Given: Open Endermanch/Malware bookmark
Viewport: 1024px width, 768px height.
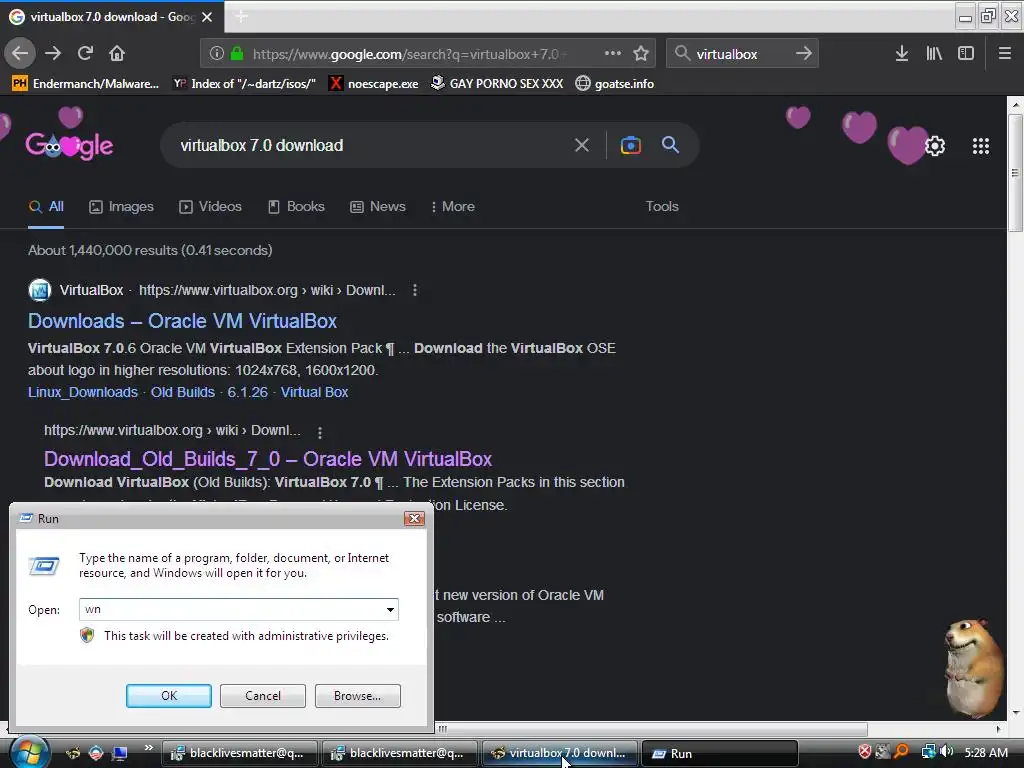Looking at the screenshot, I should pos(86,84).
